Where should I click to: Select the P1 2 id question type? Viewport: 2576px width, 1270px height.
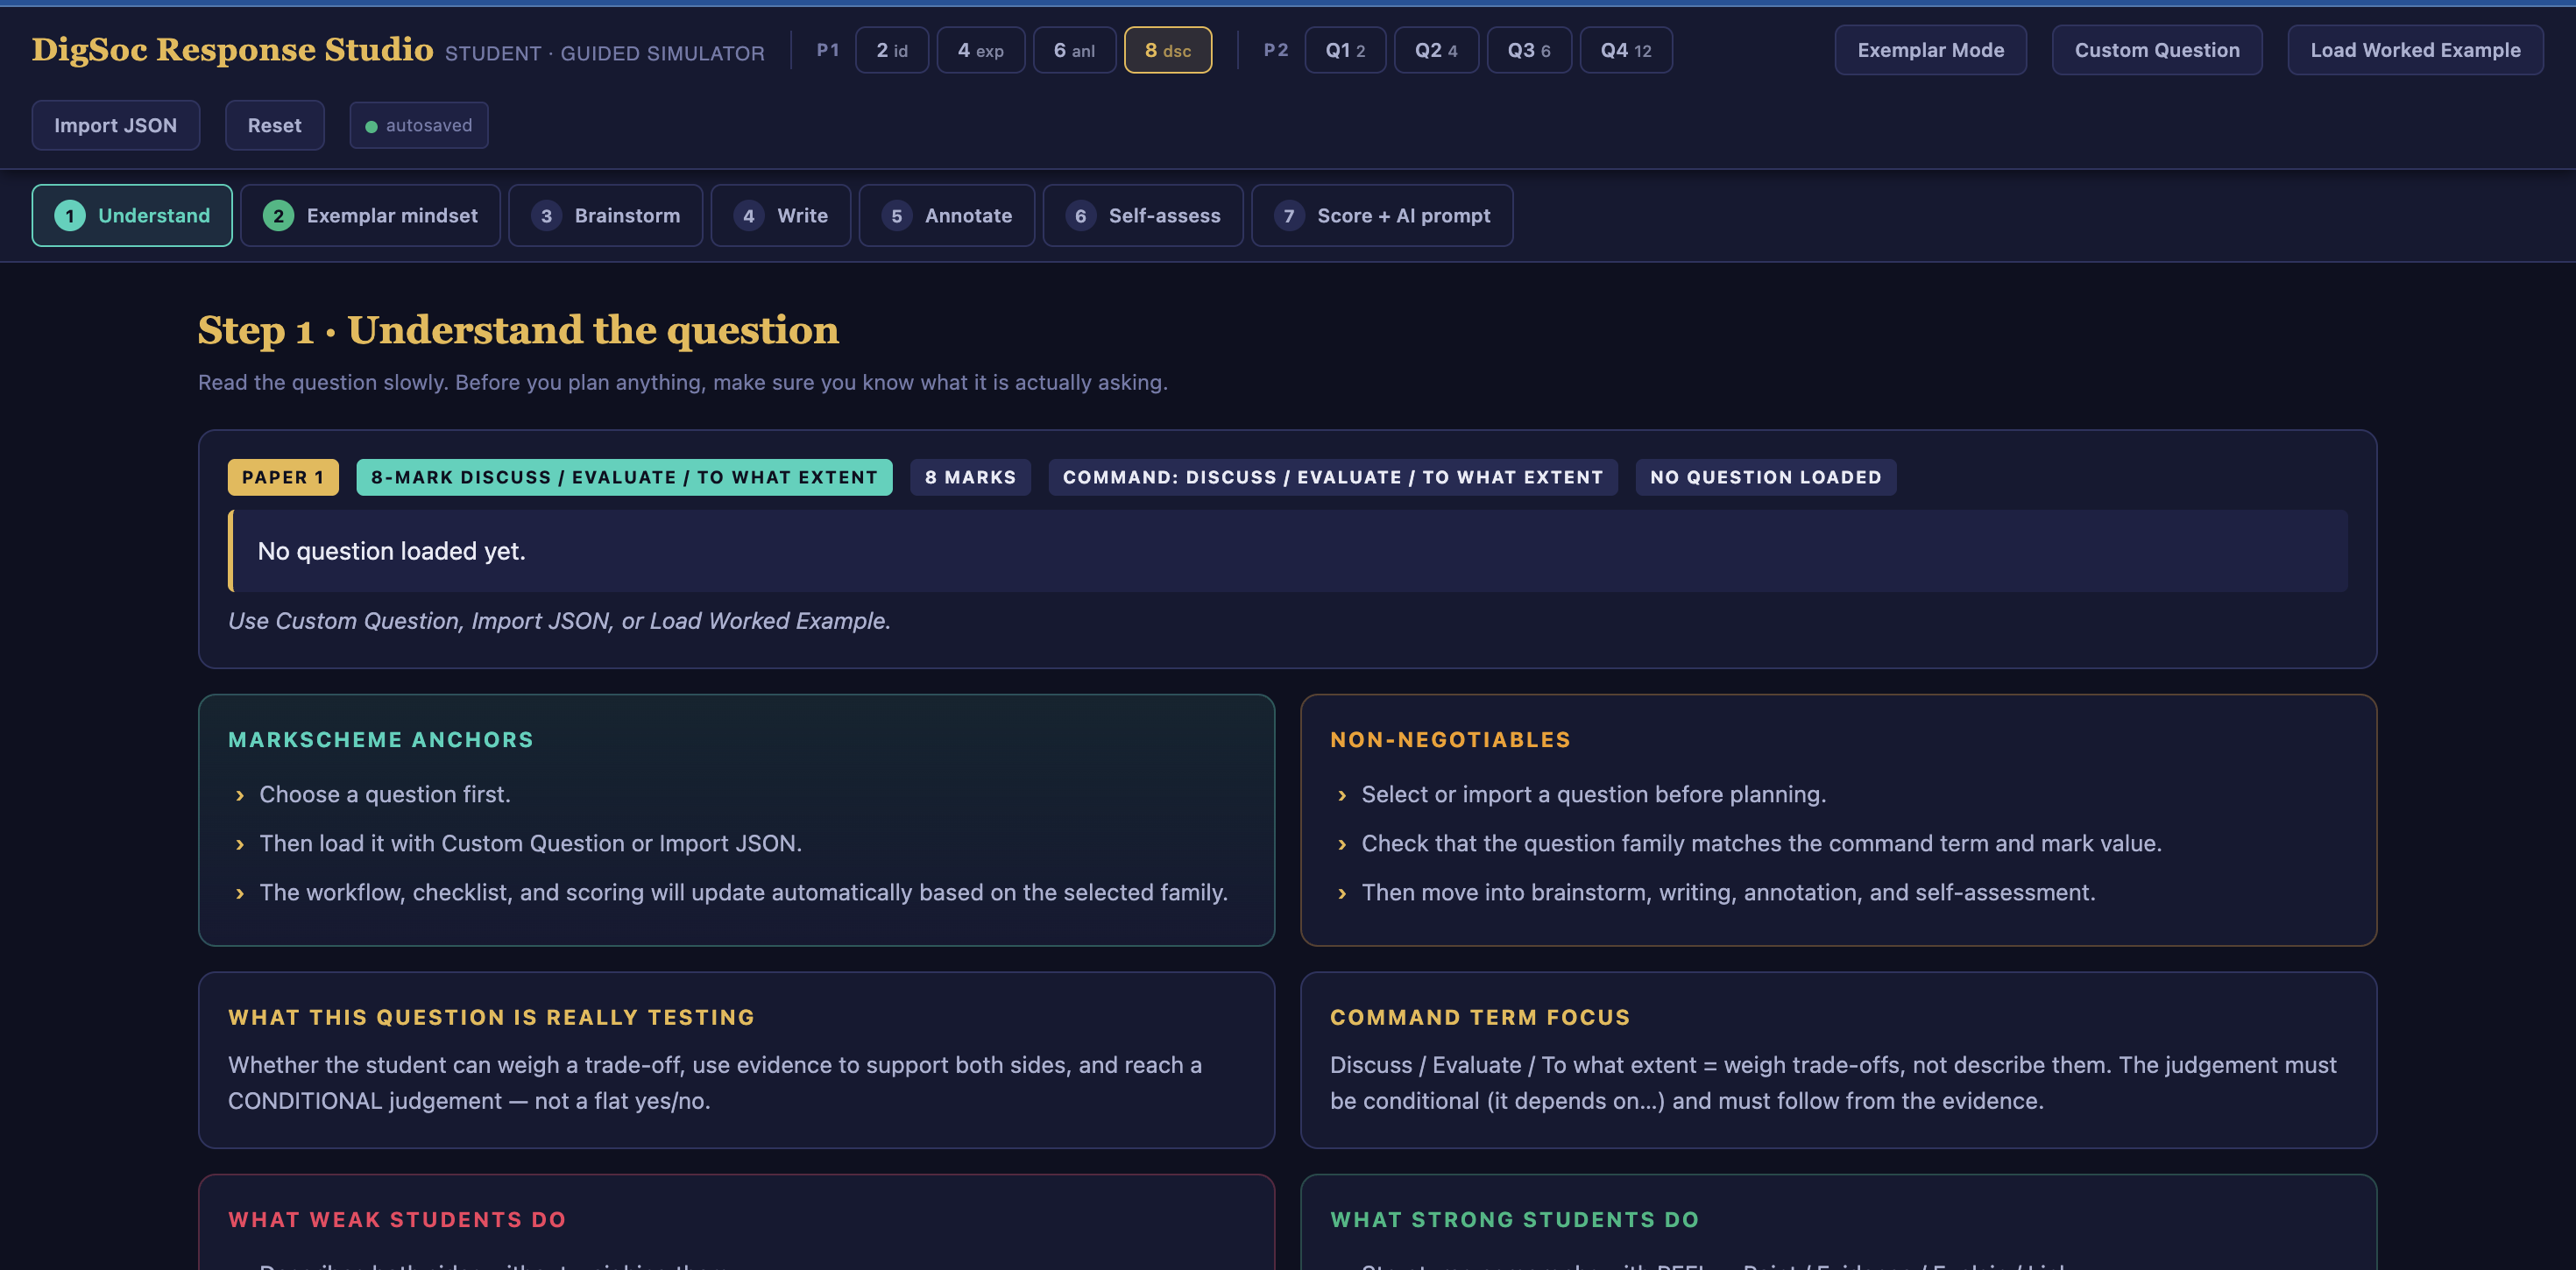[x=892, y=50]
